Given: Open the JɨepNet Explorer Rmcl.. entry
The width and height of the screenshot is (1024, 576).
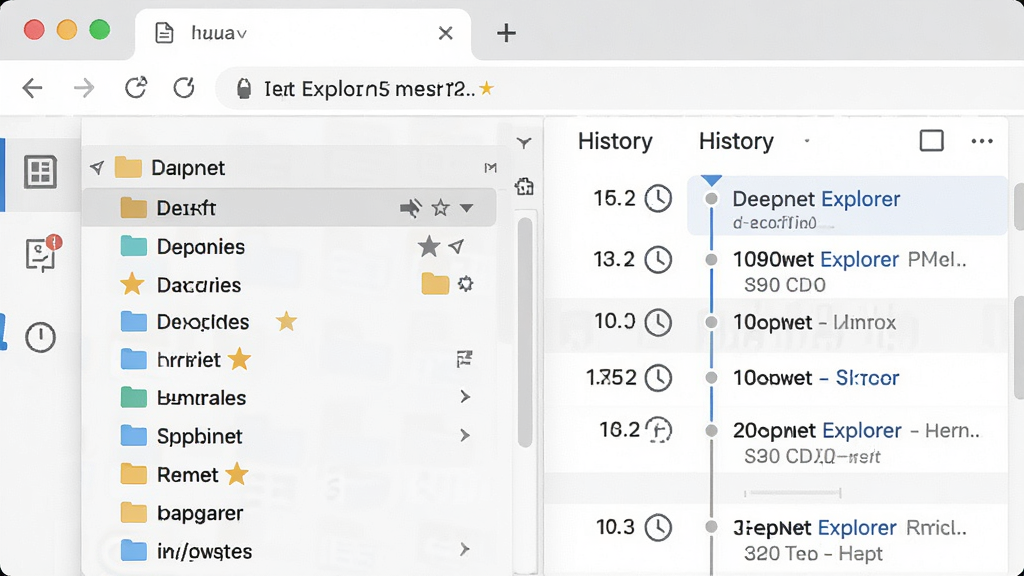Looking at the screenshot, I should coord(849,539).
